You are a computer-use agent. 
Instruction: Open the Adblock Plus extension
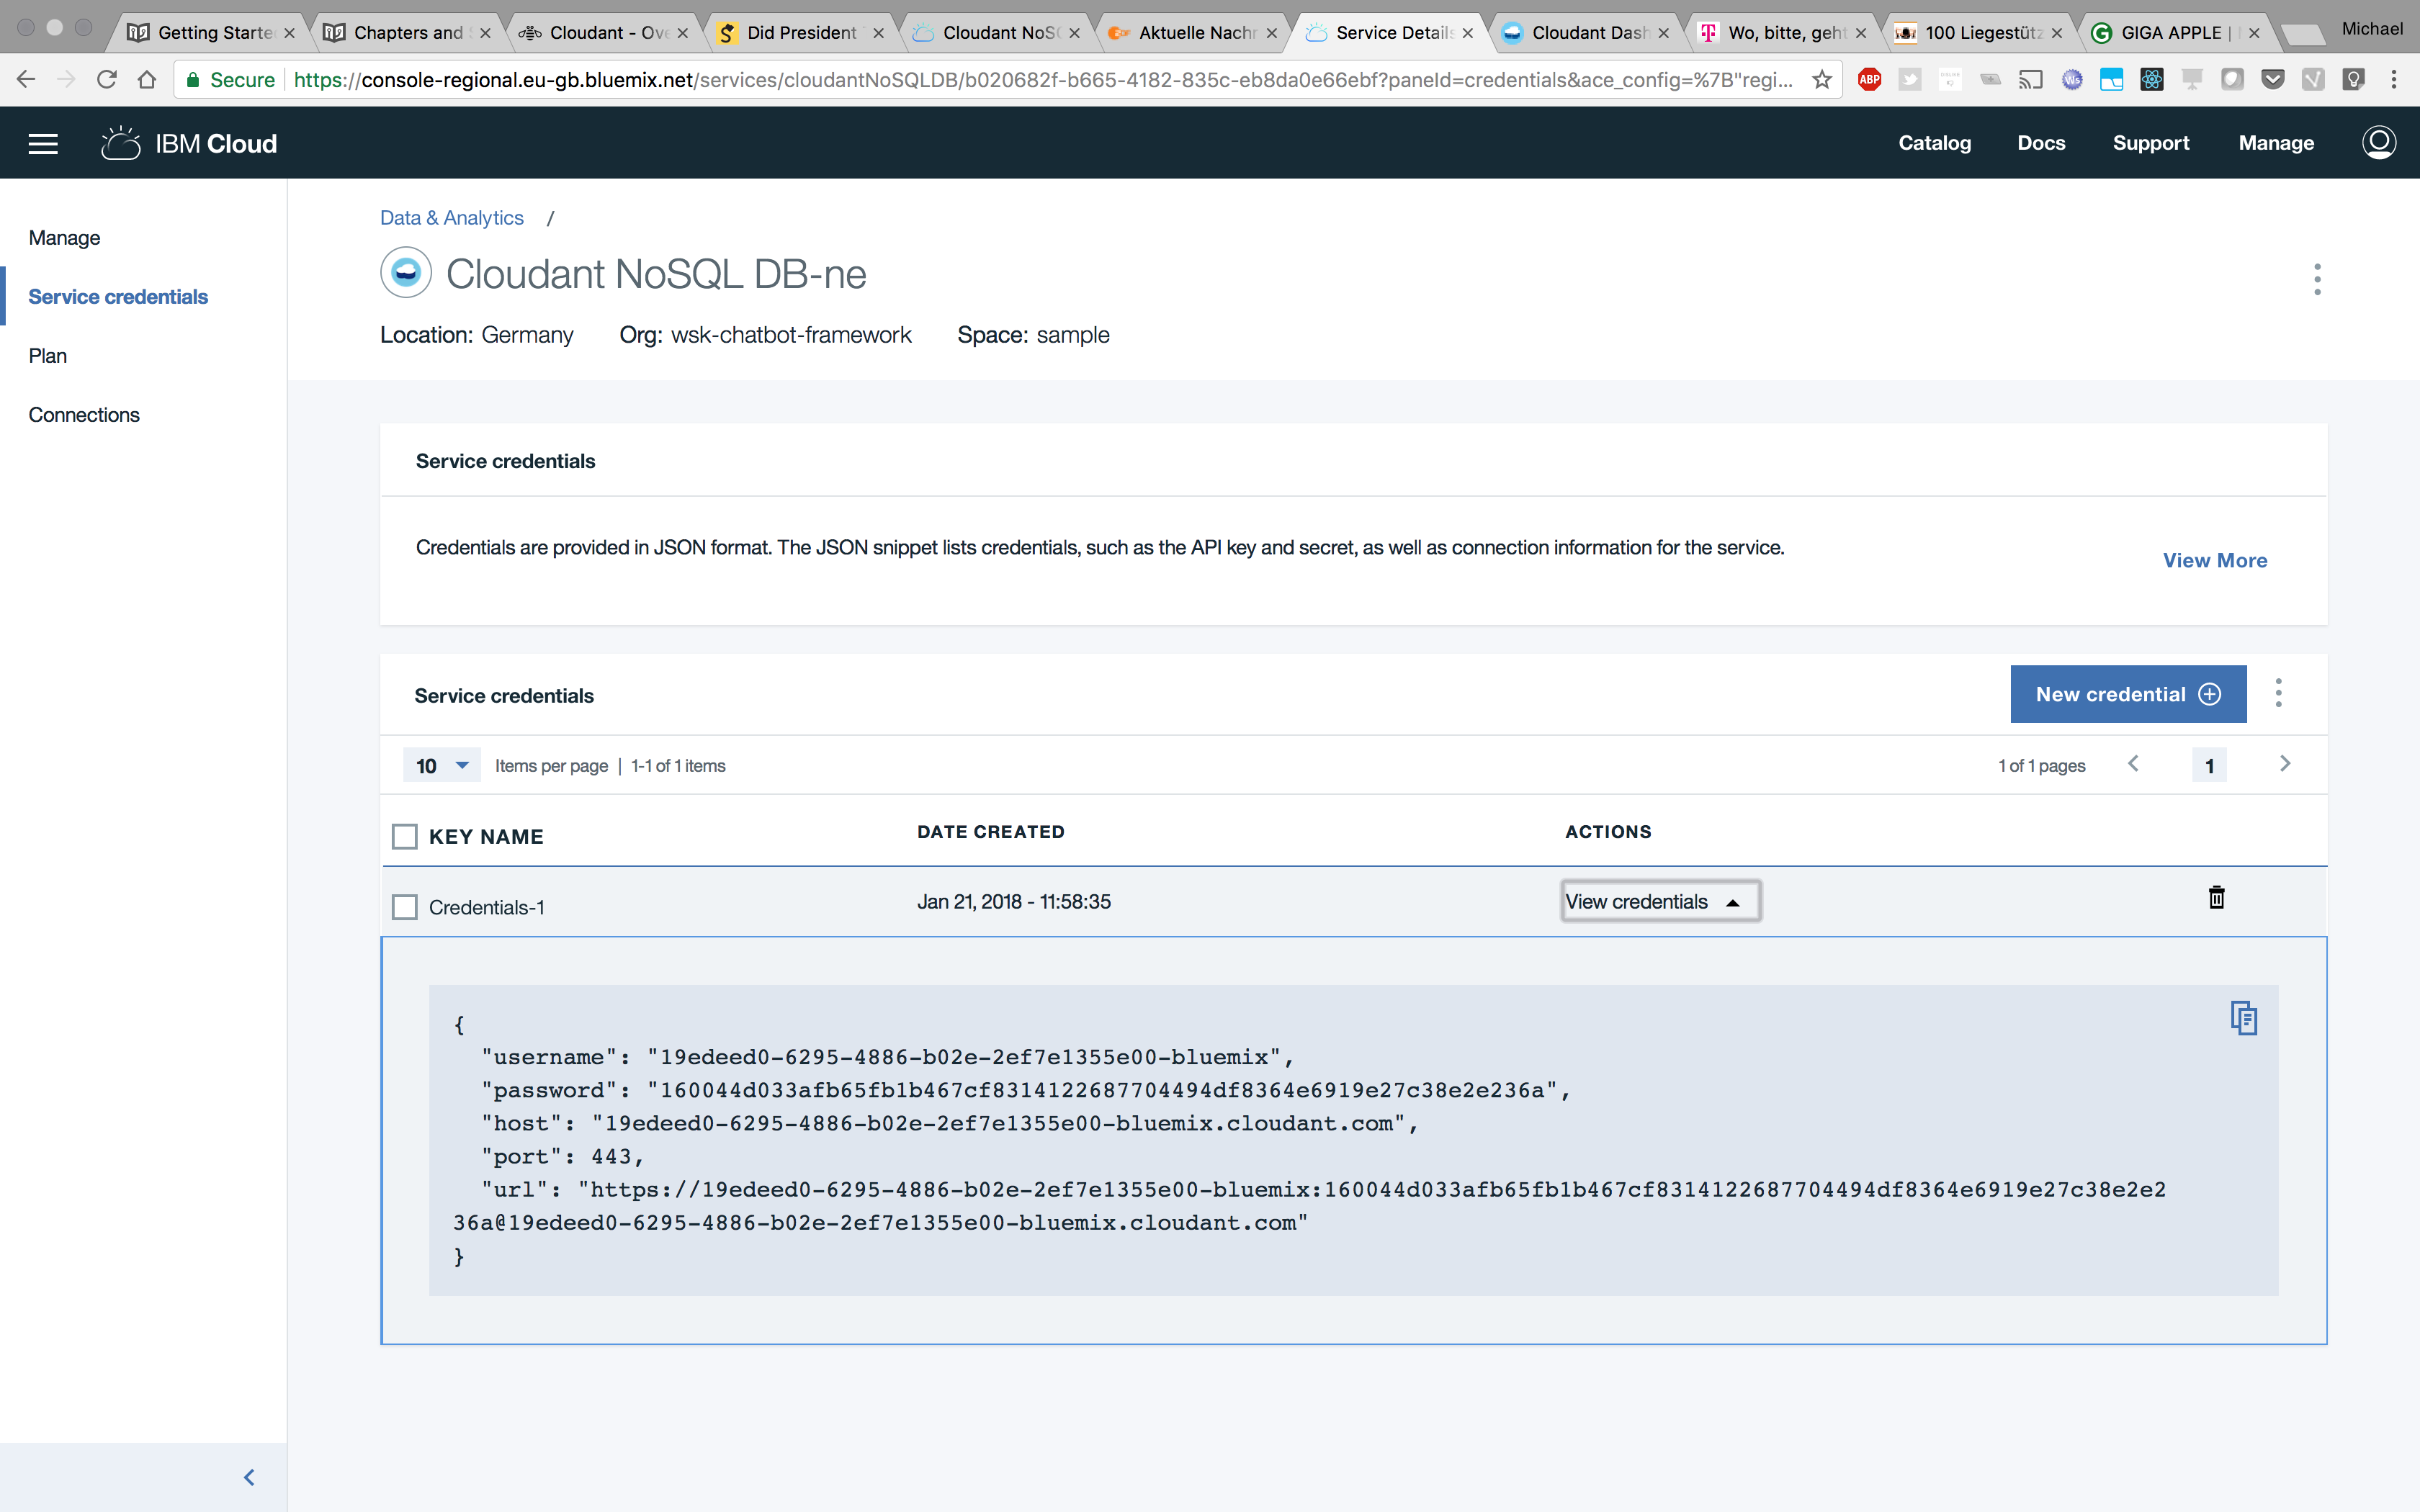coord(1869,79)
